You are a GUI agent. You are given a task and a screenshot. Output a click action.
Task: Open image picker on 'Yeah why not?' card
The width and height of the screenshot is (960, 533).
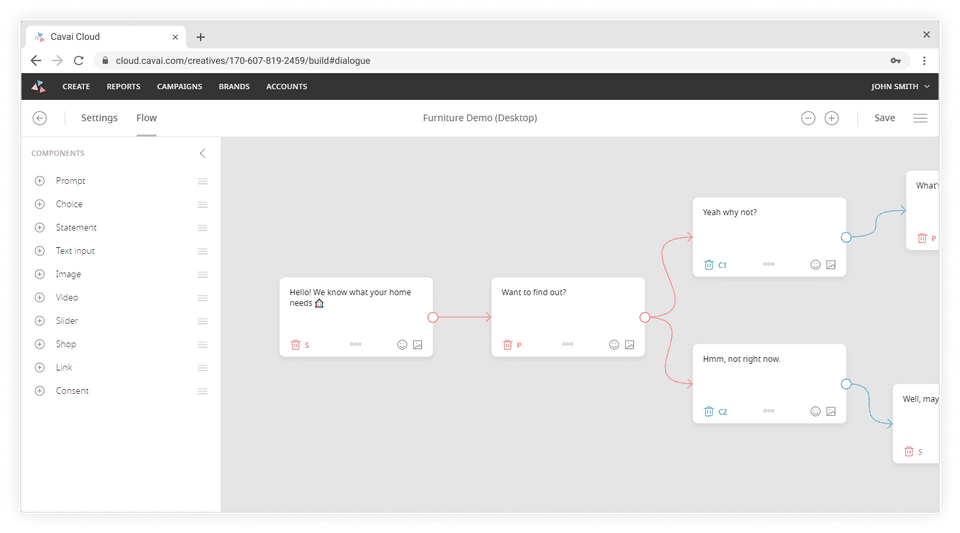(x=831, y=265)
